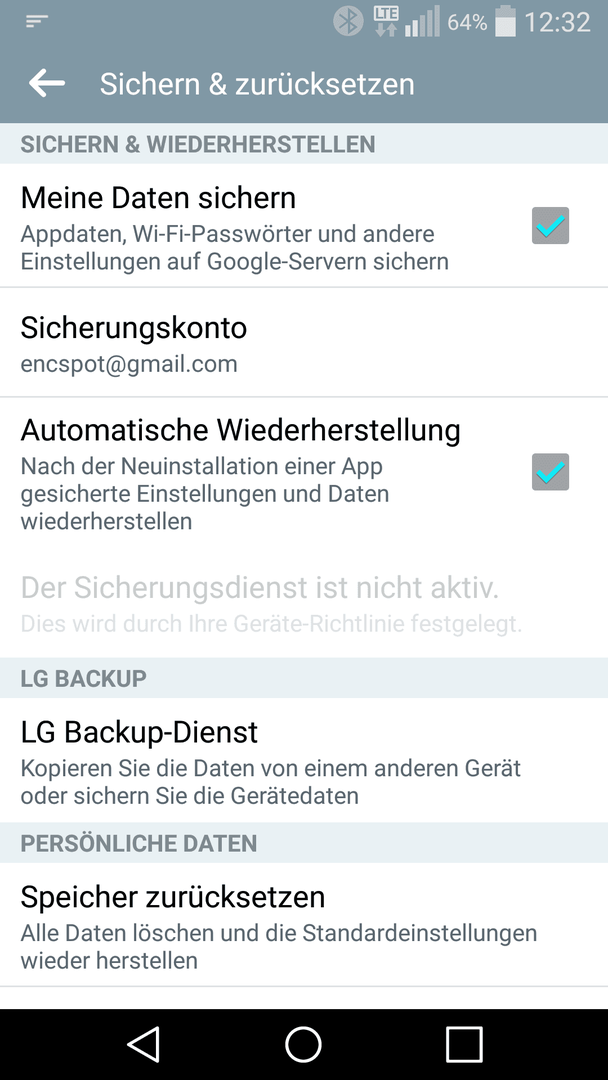
Task: Tap the LTE data indicator icon
Action: (x=385, y=22)
